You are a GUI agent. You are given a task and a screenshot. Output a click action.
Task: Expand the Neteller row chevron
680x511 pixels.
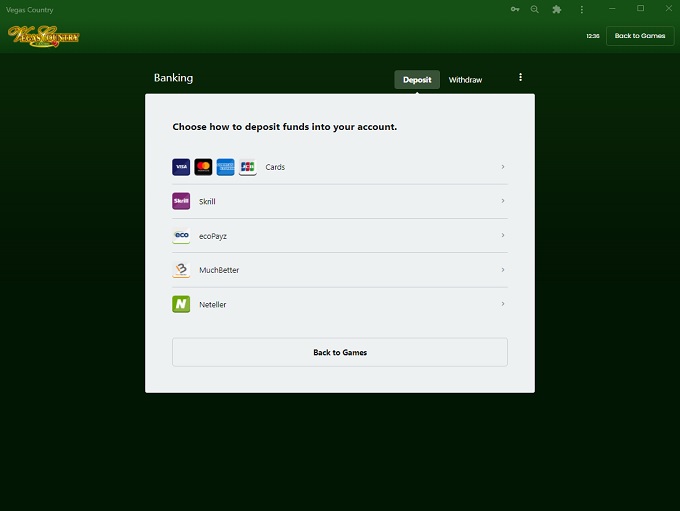click(x=502, y=304)
